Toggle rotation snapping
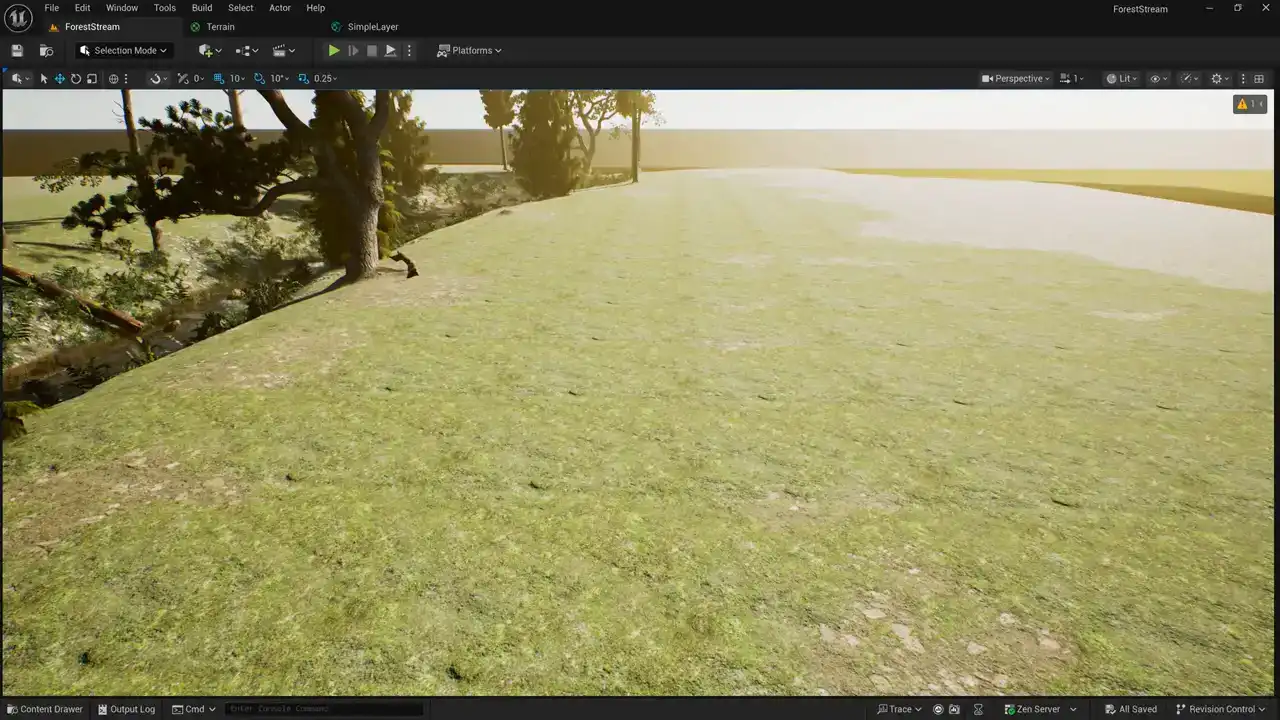Screen dimensions: 1280x720 [260, 79]
